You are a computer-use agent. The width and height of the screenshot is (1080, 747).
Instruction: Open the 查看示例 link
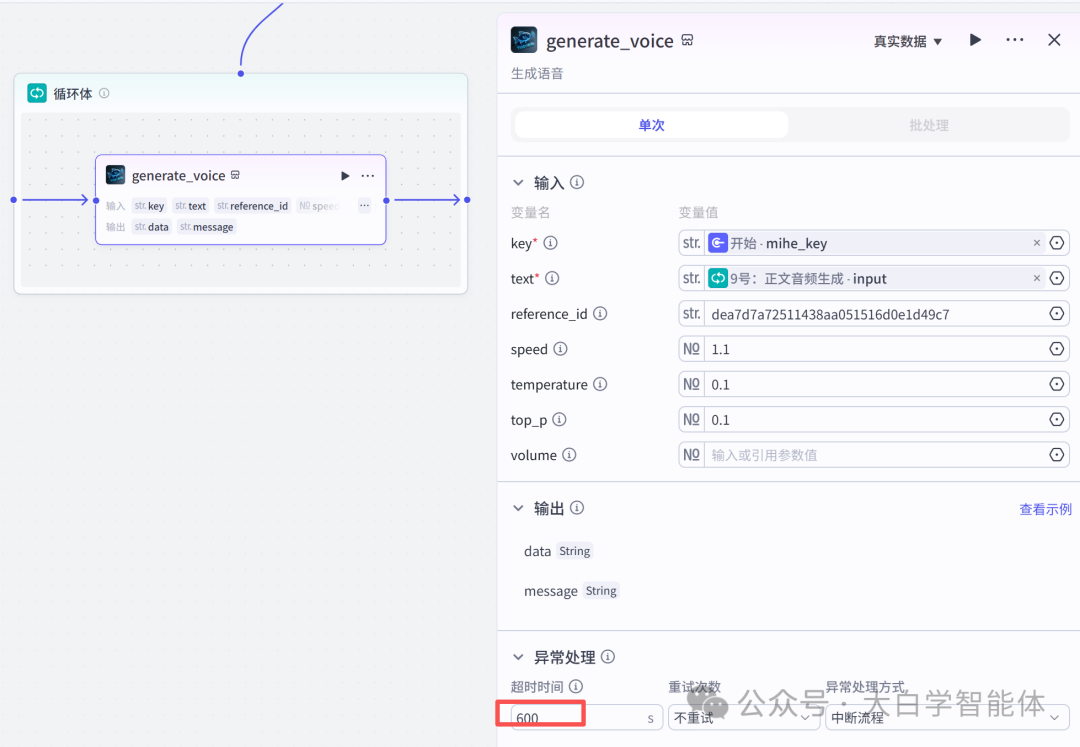coord(1045,509)
